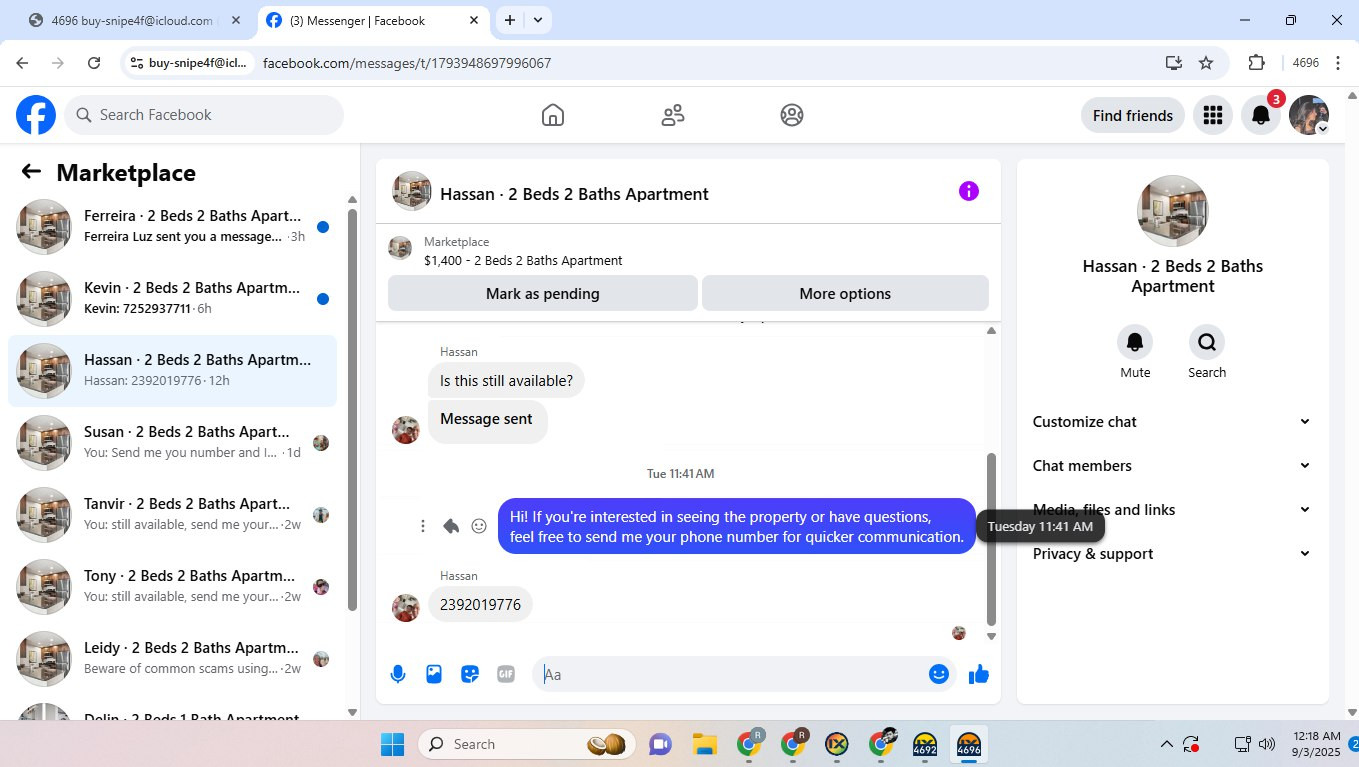Open the Ferreira conversation
This screenshot has height=767, width=1359.
[173, 227]
